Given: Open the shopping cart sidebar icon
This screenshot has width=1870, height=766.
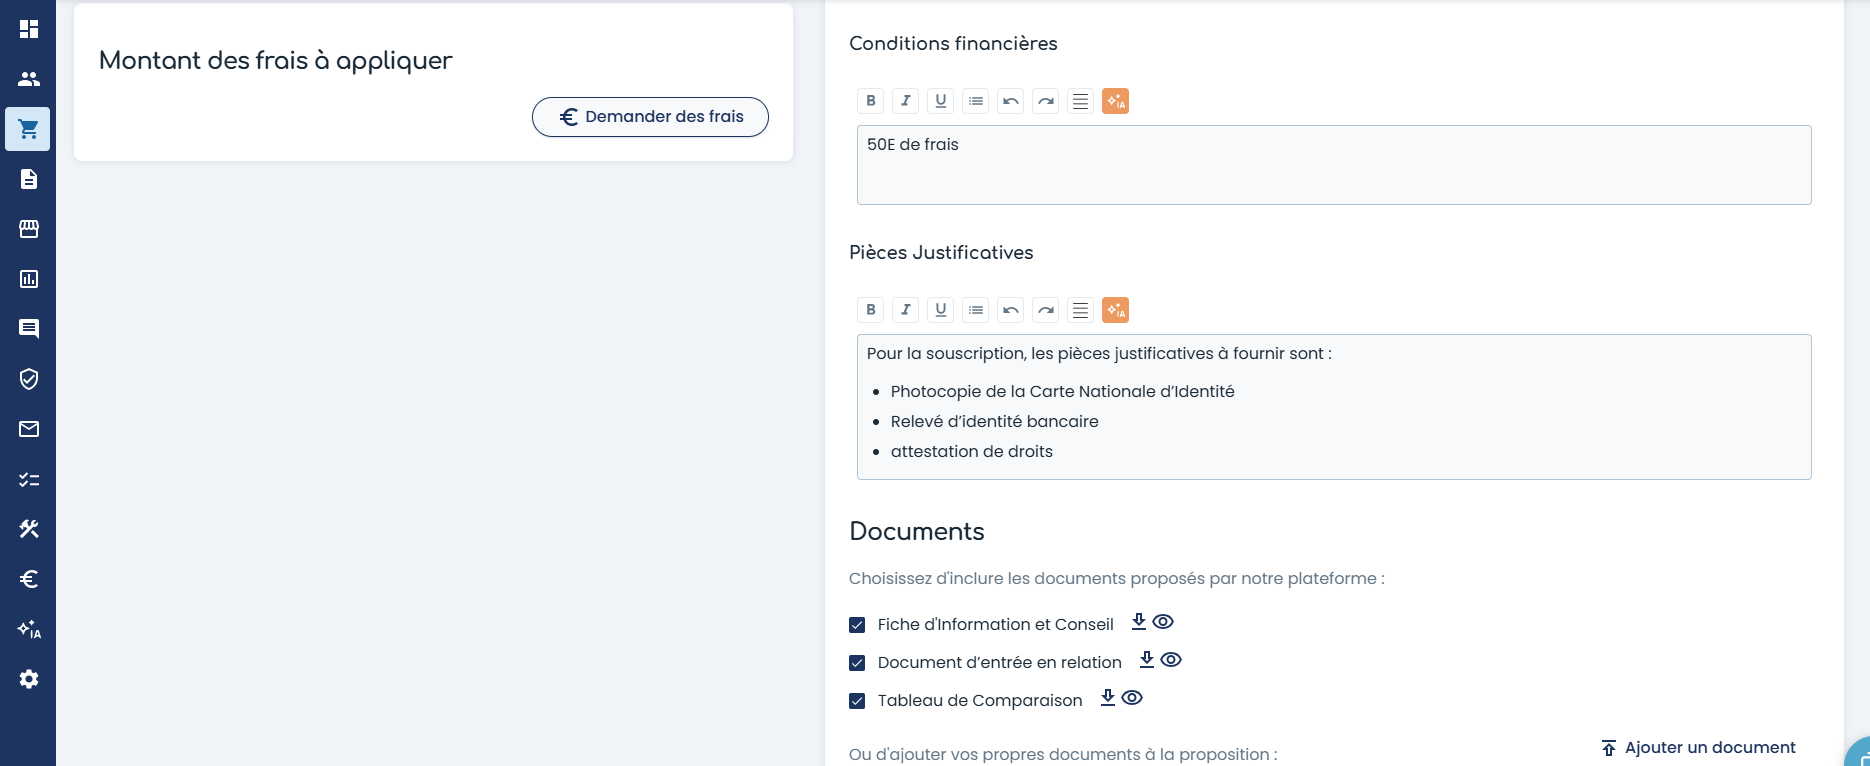Looking at the screenshot, I should [28, 129].
